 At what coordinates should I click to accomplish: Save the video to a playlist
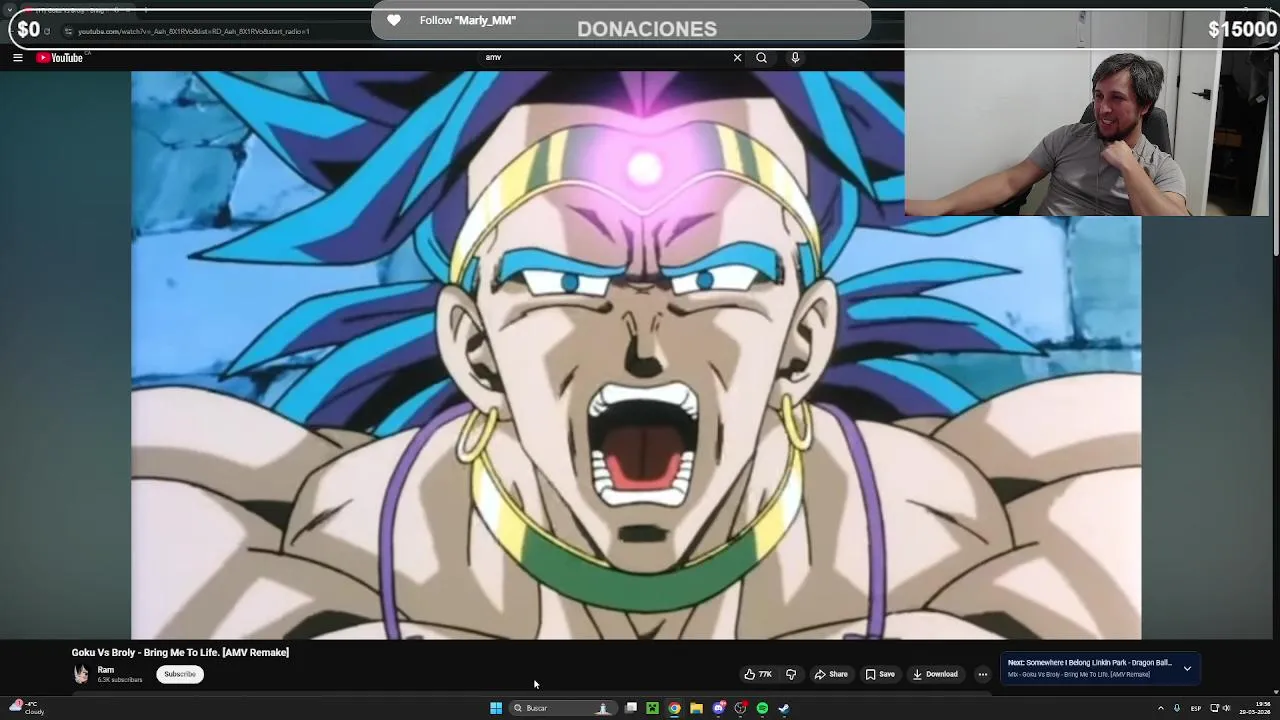pos(880,674)
